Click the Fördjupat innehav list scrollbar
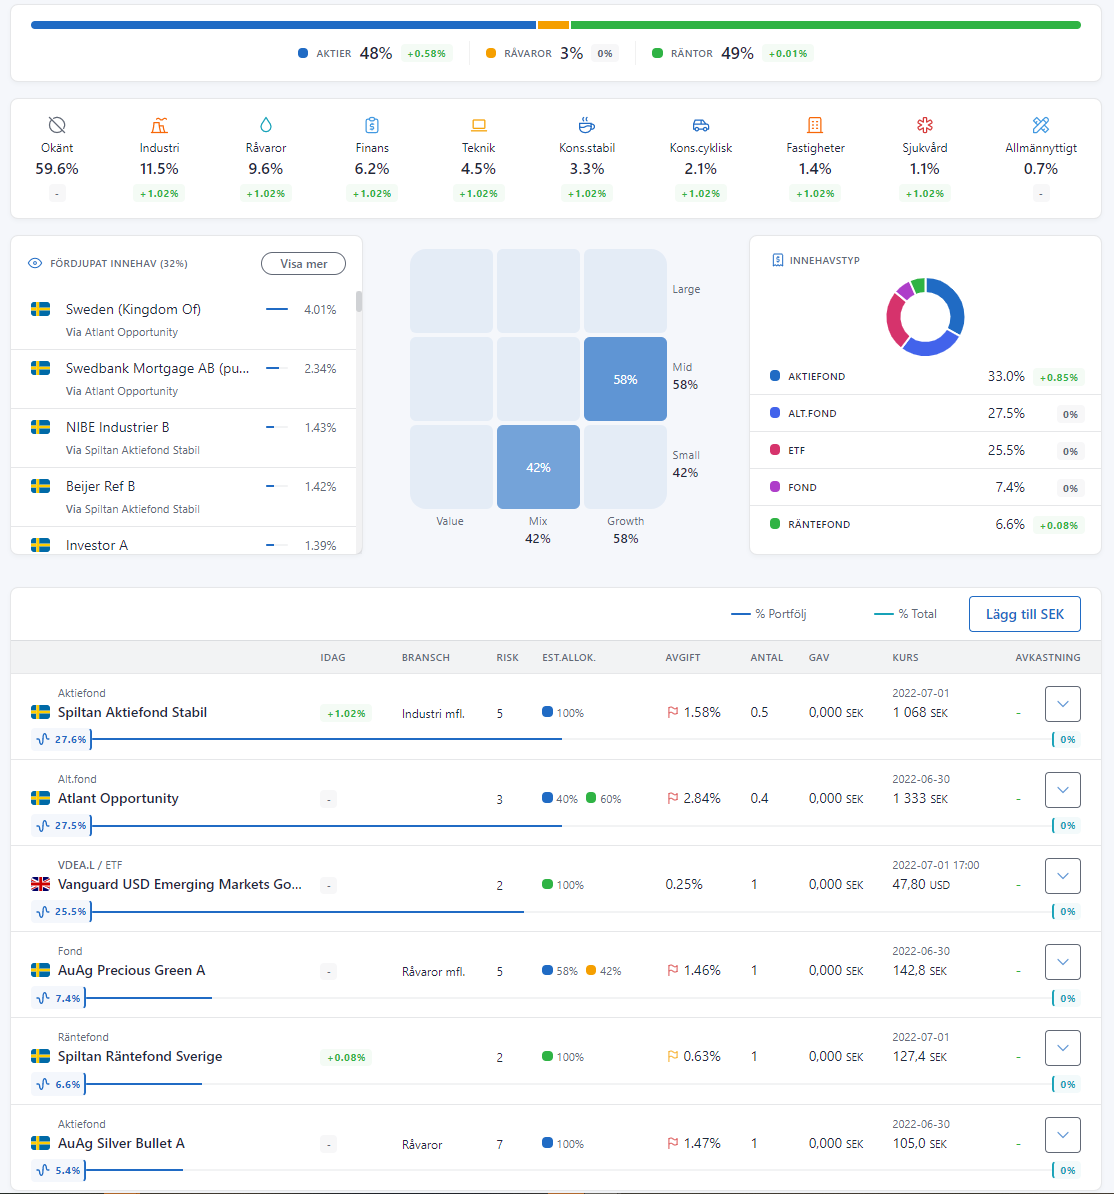Viewport: 1114px width, 1194px height. pos(359,302)
